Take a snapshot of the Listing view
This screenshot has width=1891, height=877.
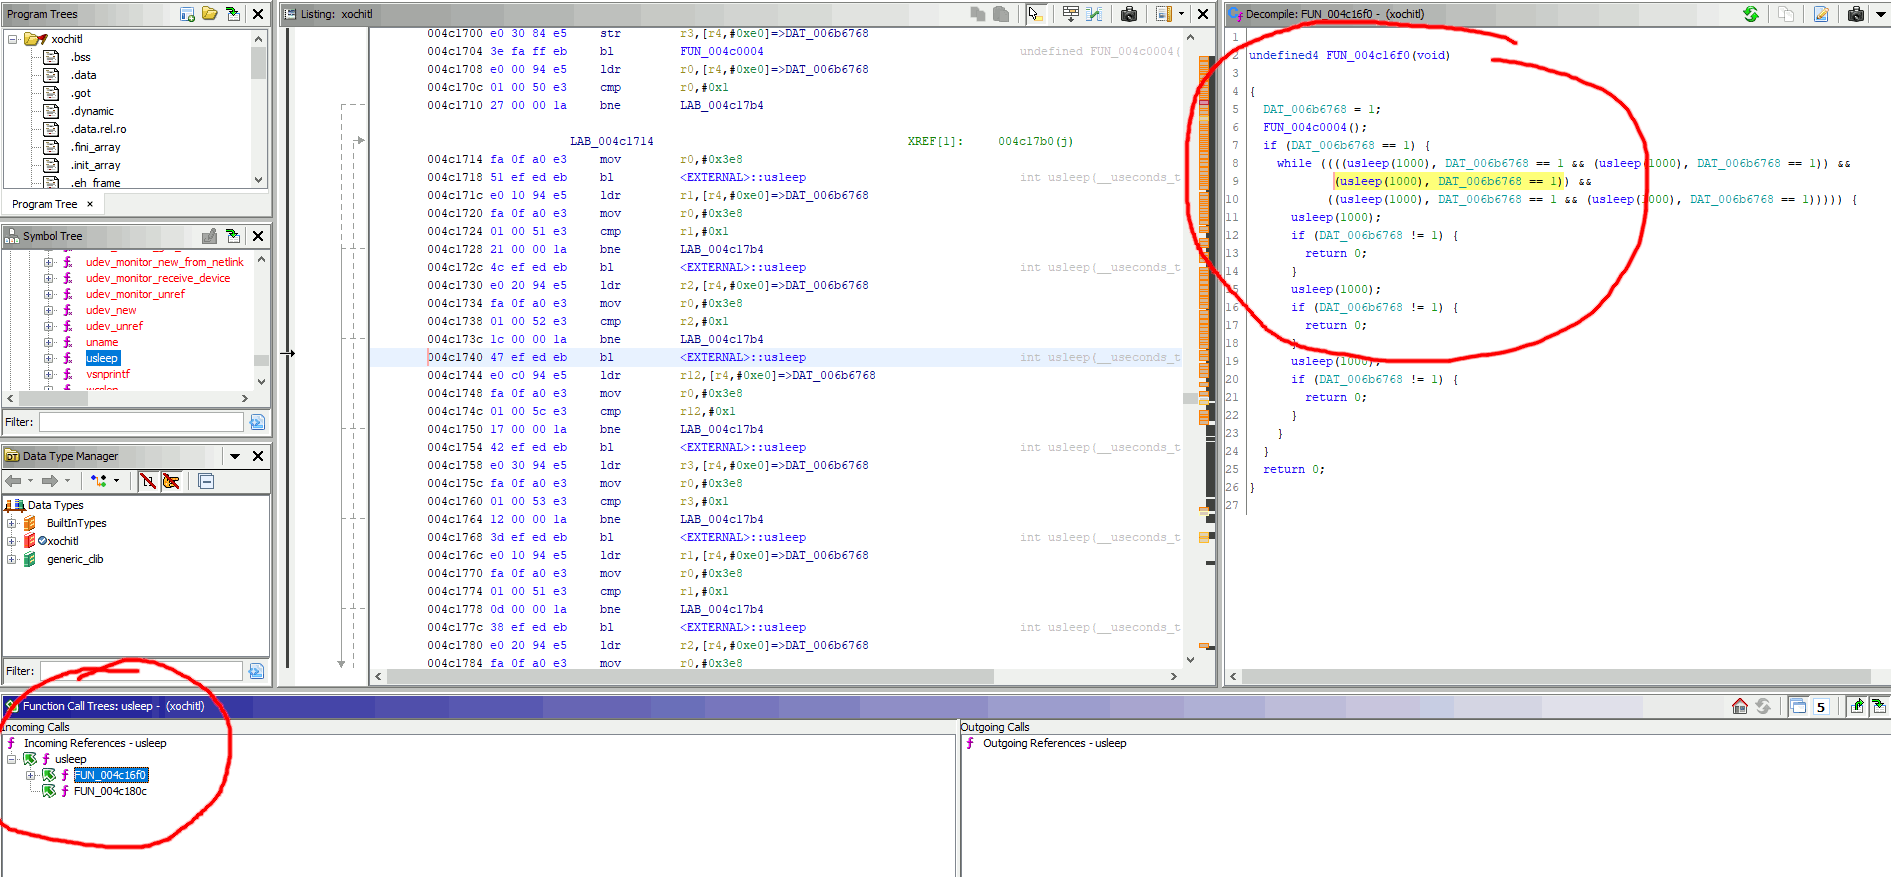1129,14
